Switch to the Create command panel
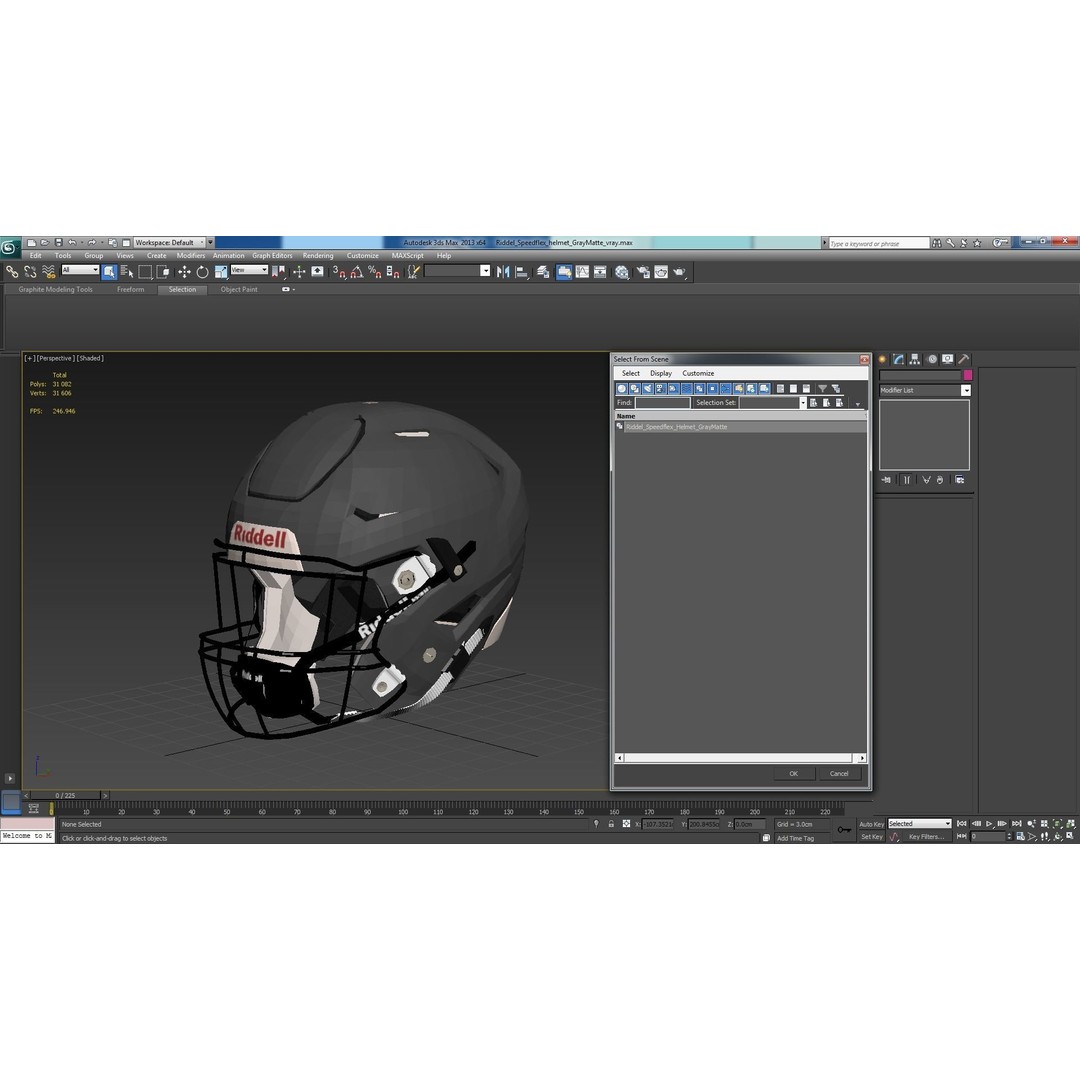This screenshot has height=1080, width=1080. [x=882, y=359]
